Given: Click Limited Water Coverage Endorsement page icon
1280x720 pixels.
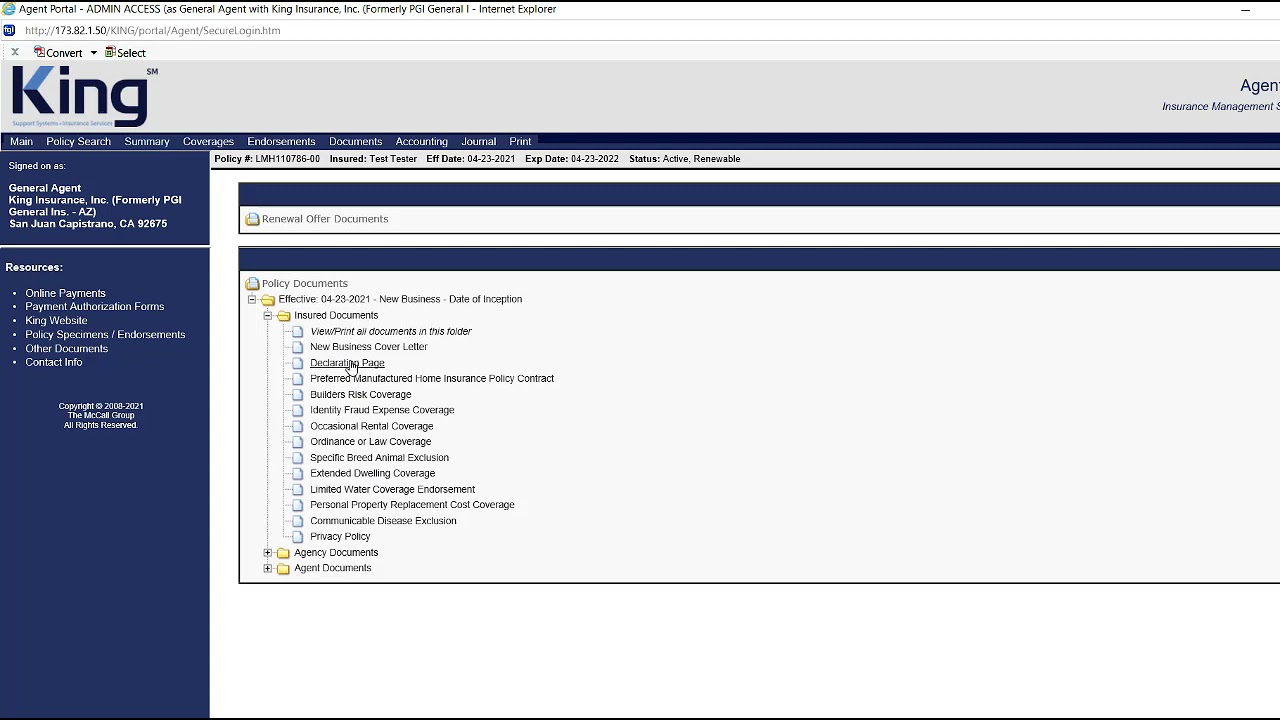Looking at the screenshot, I should pyautogui.click(x=298, y=489).
